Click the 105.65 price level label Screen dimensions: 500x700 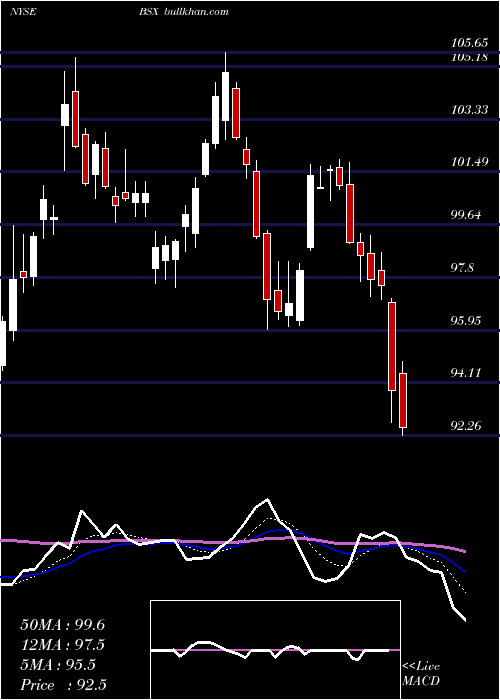(x=470, y=43)
